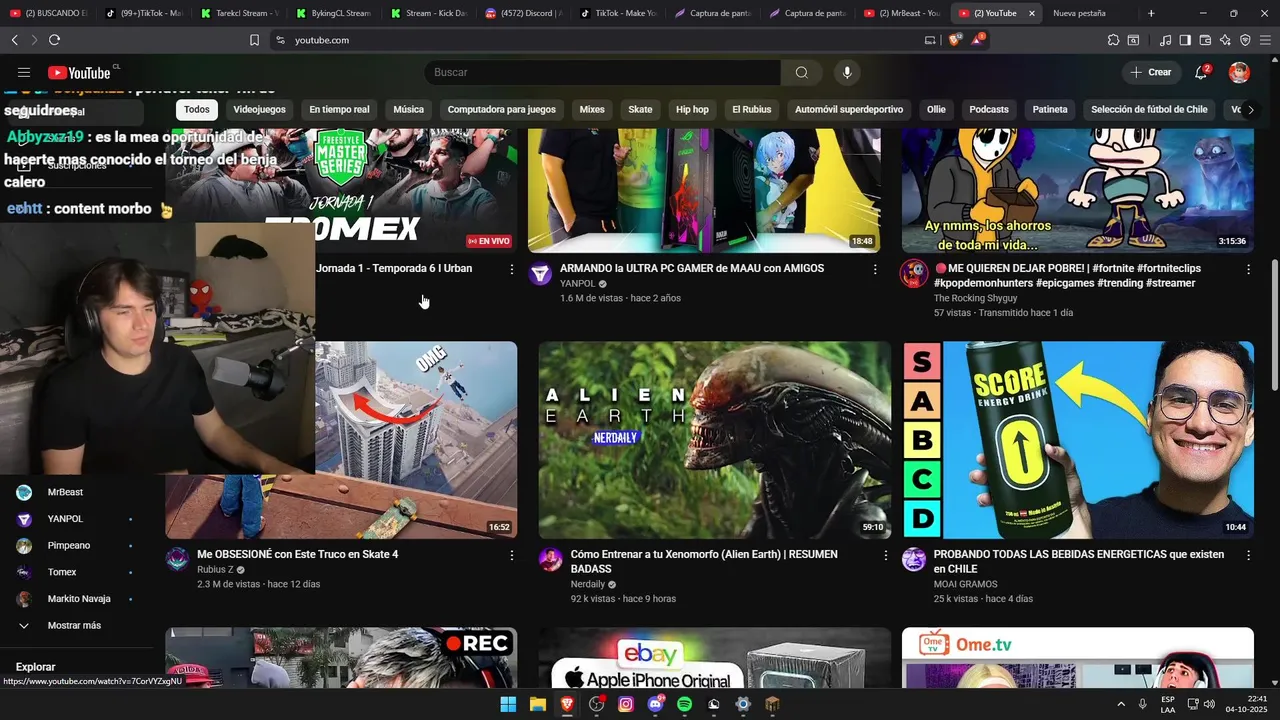Open Discord from the taskbar
The height and width of the screenshot is (720, 1280).
[656, 704]
